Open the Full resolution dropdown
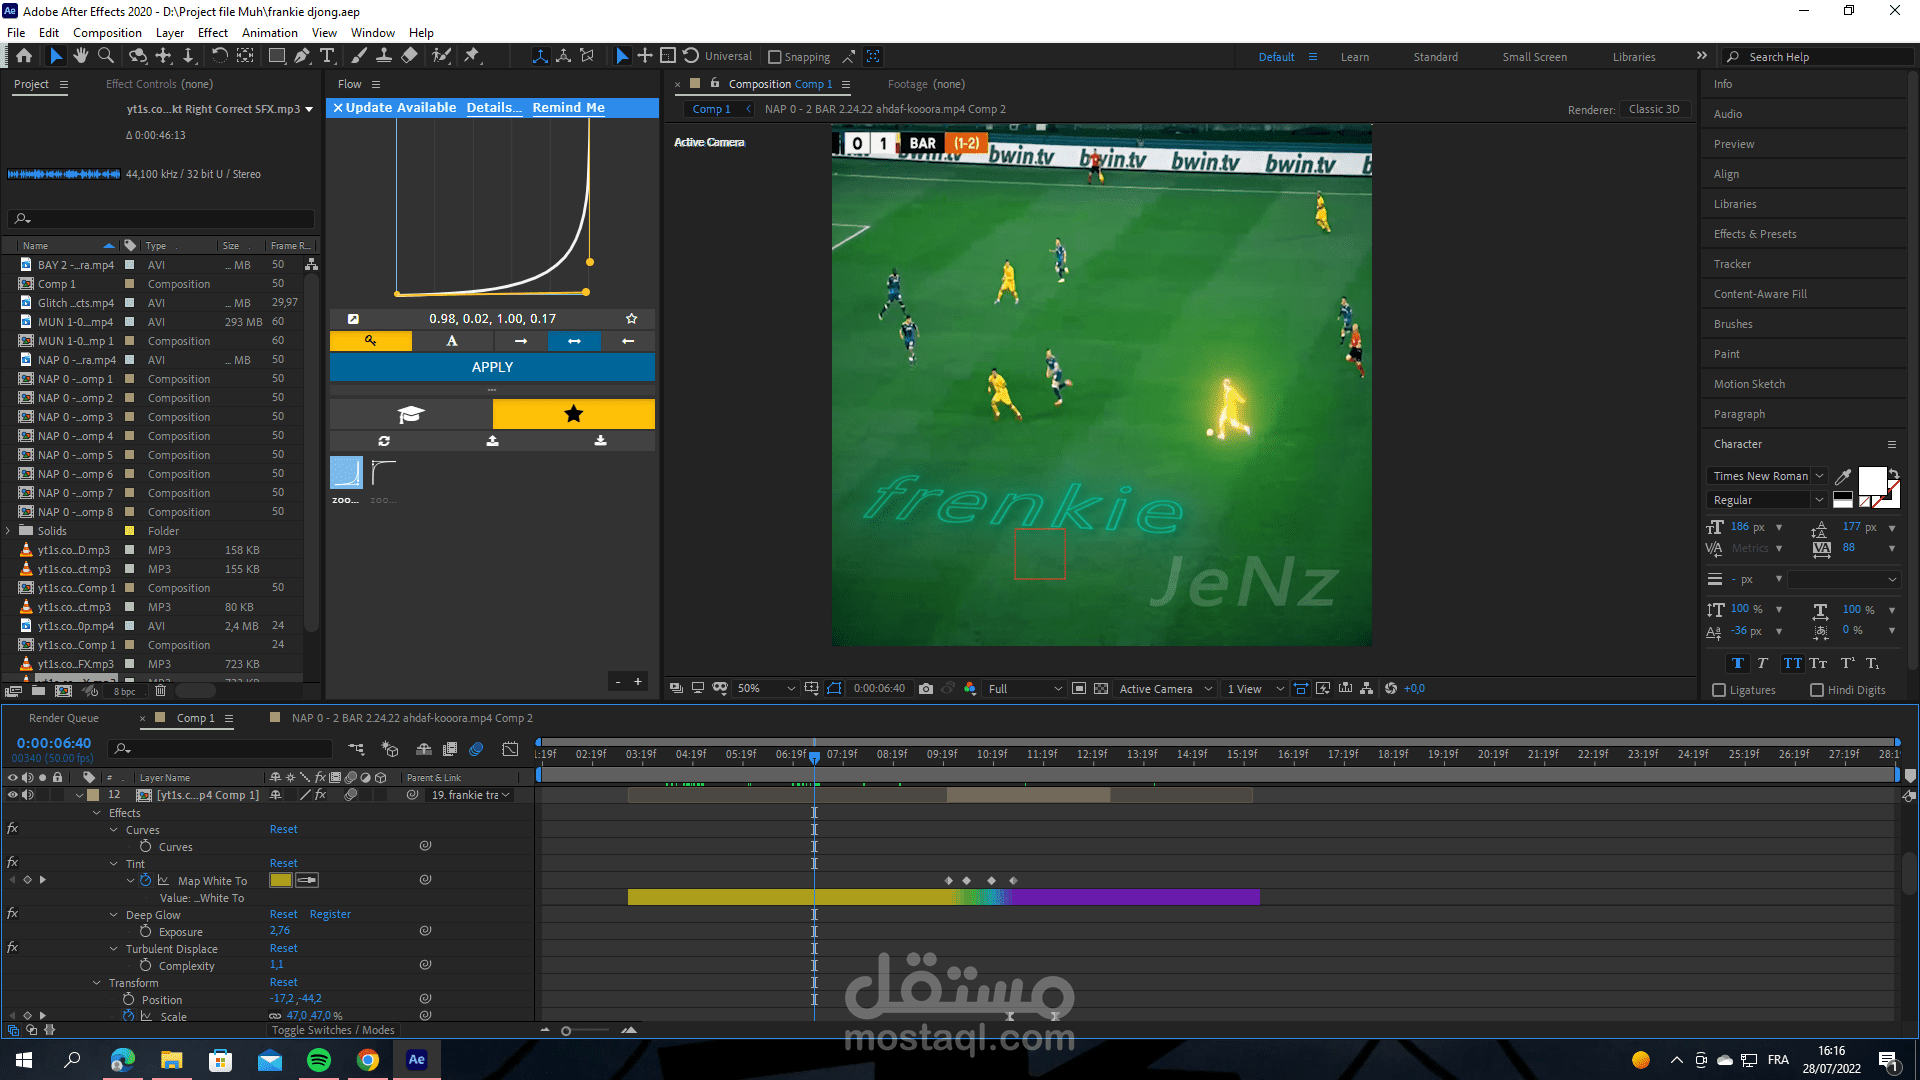Screen dimensions: 1920x1080 tap(1024, 689)
